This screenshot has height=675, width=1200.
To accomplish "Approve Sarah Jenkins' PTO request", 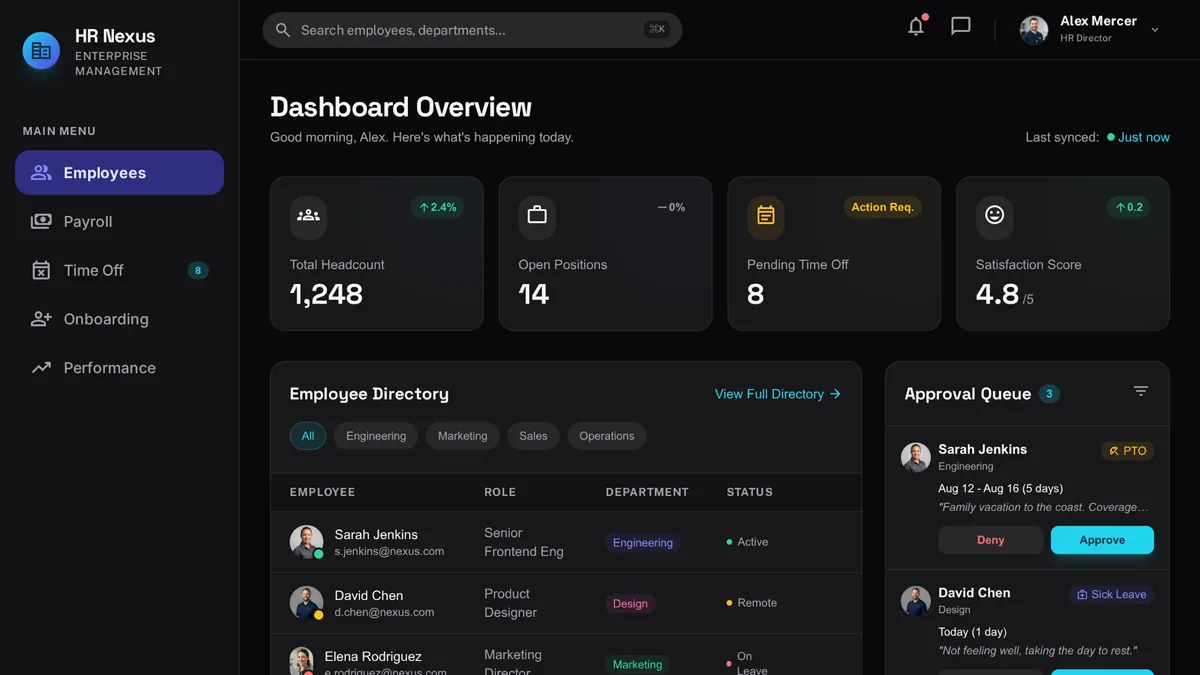I will 1102,540.
